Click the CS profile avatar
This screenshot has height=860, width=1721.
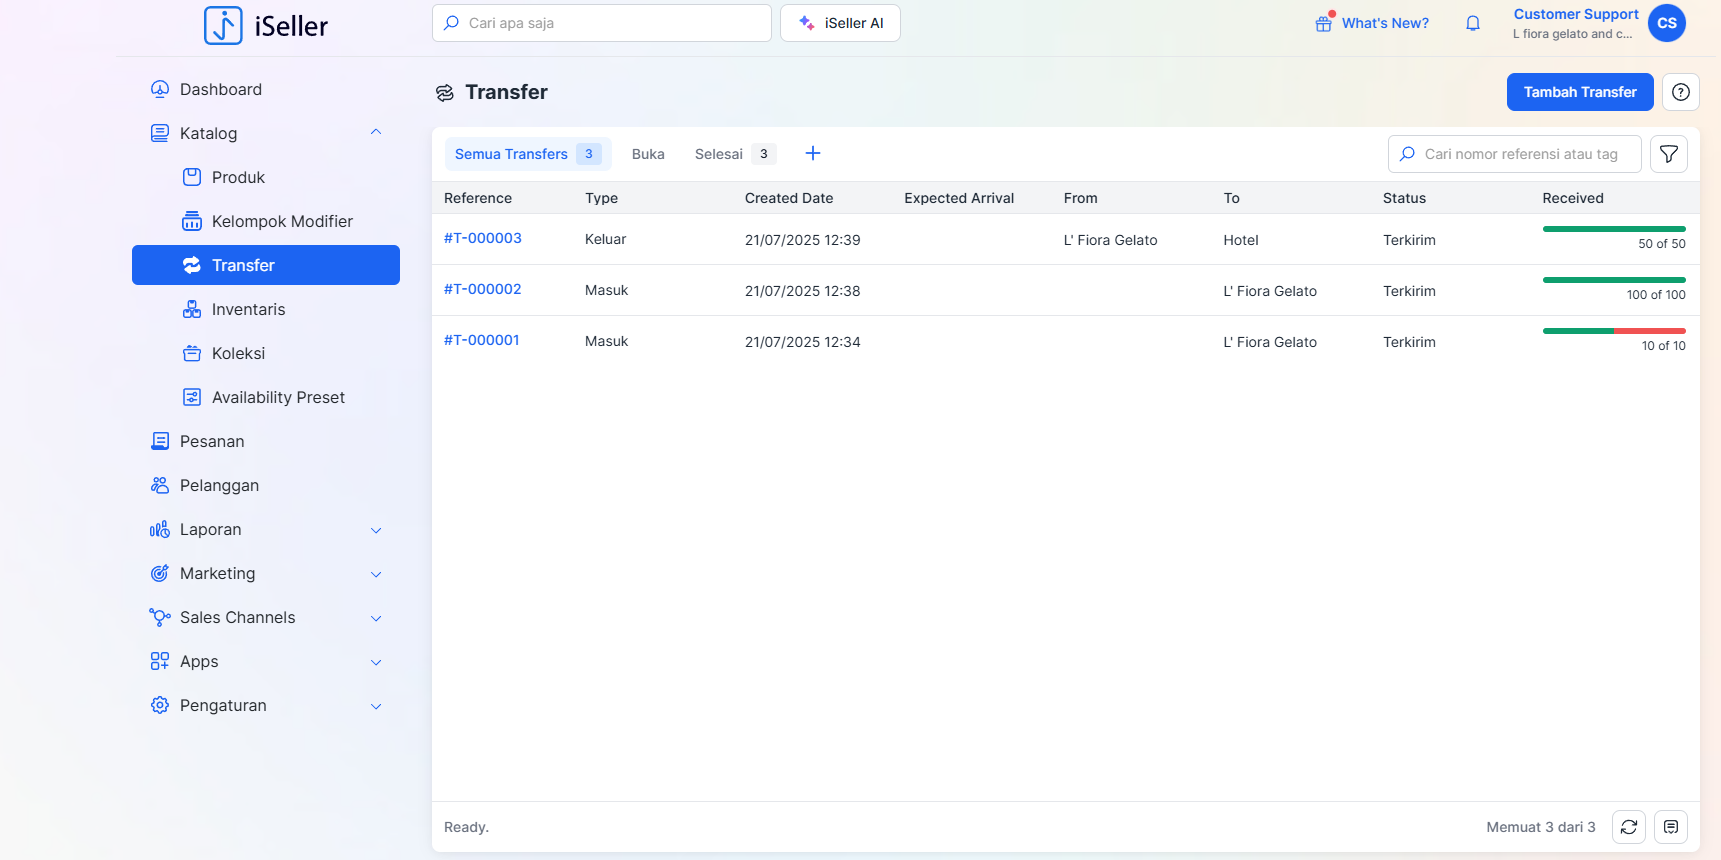[1666, 23]
